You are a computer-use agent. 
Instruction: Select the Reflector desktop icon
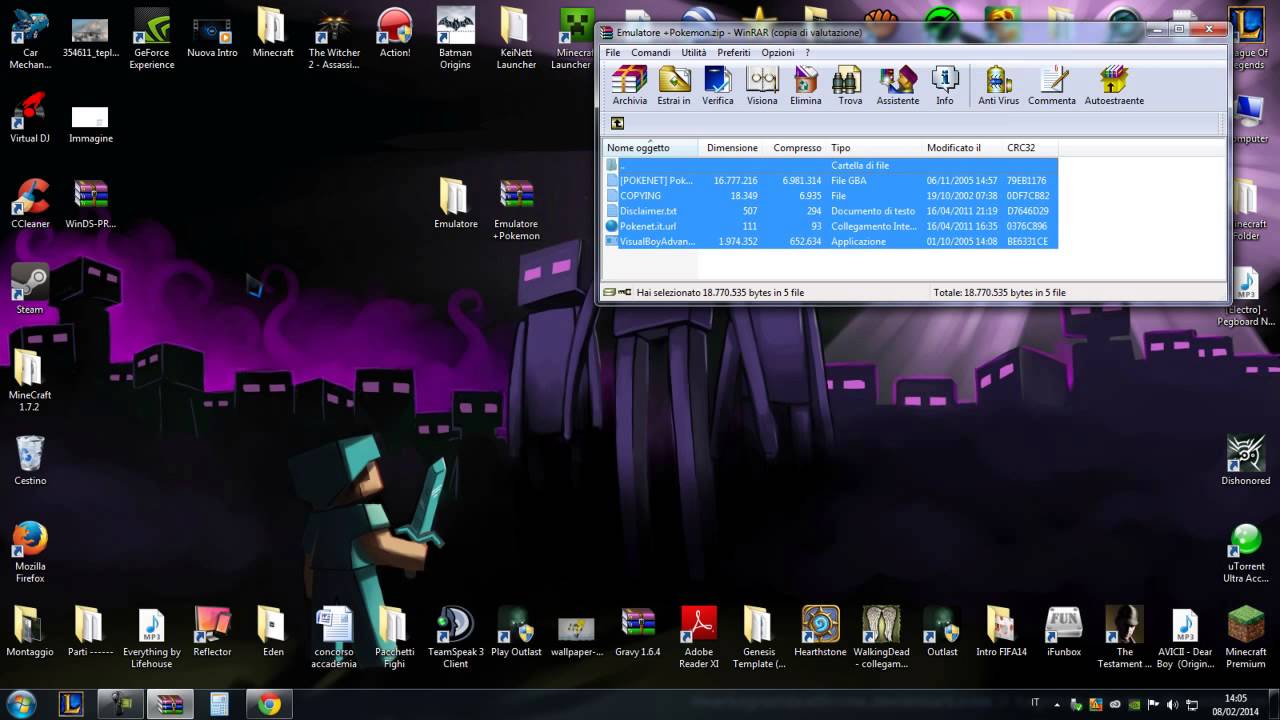pos(212,632)
